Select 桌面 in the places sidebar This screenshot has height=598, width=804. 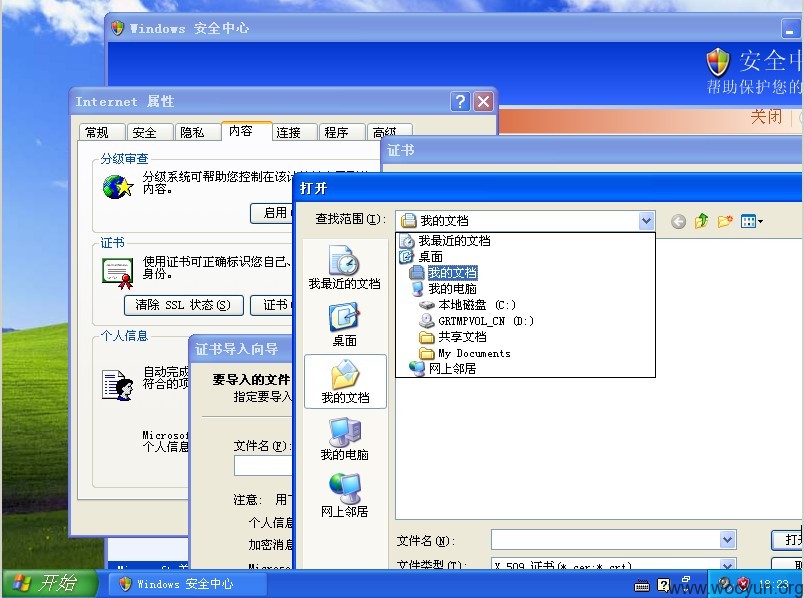coord(344,325)
